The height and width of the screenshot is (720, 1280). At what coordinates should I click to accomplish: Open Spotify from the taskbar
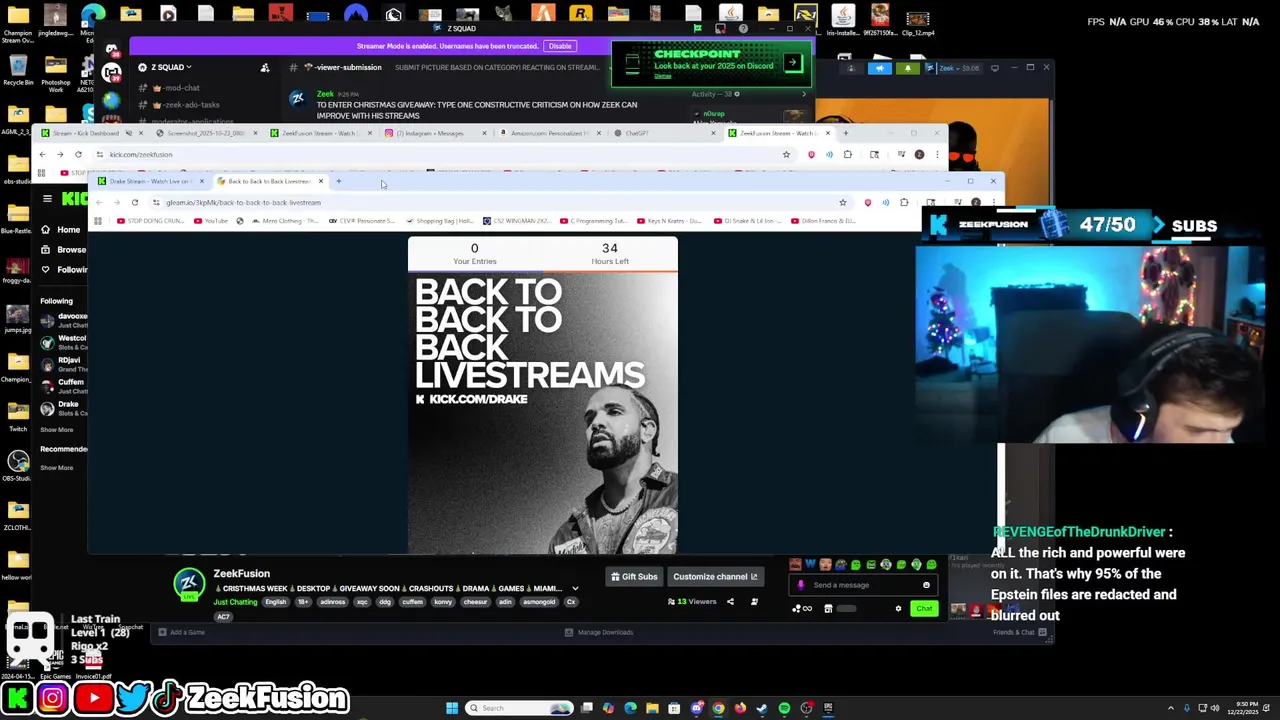point(784,708)
